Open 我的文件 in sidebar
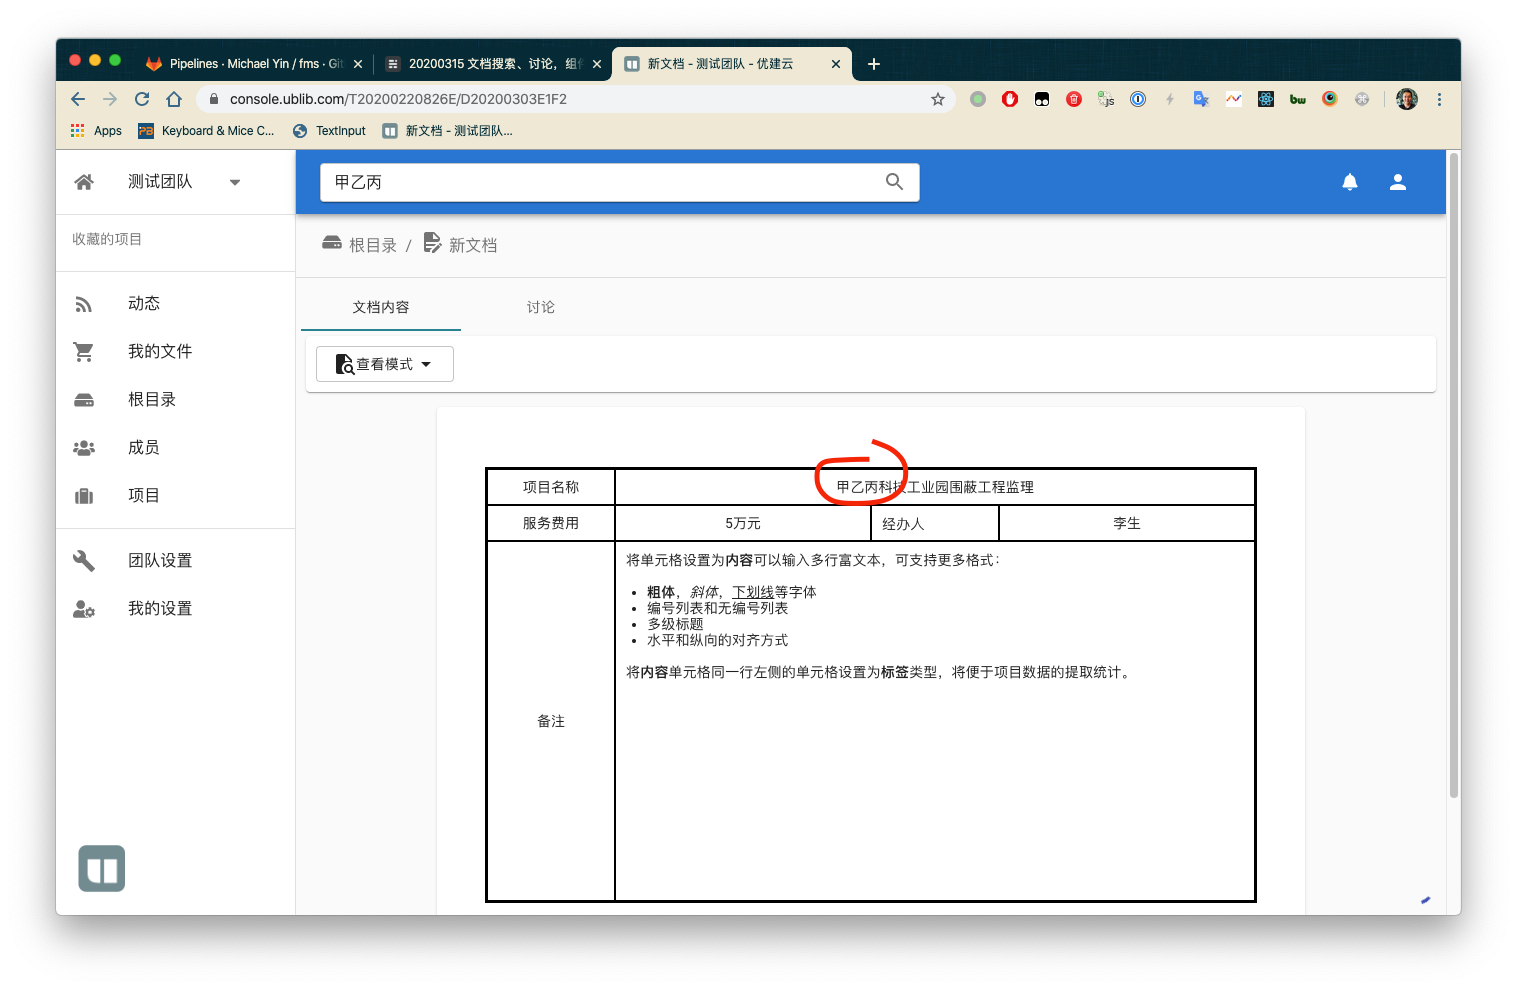Screen dimensions: 1517x989 (x=159, y=352)
